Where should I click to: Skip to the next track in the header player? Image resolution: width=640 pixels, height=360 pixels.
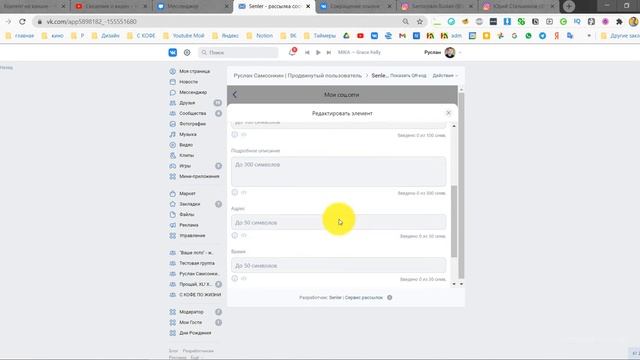[329, 52]
